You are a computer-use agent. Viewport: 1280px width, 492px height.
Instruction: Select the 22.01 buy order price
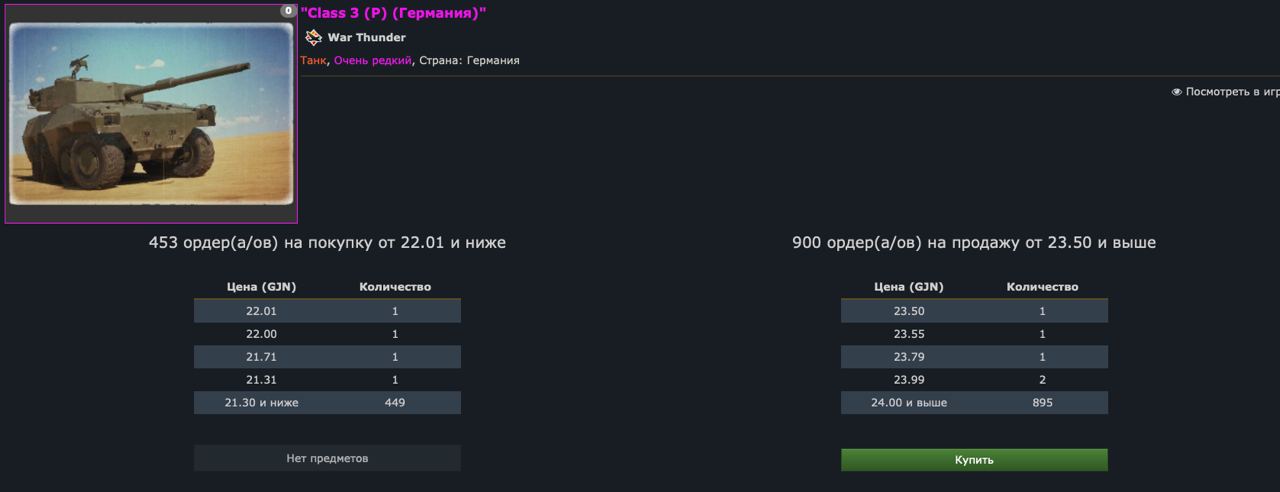pyautogui.click(x=261, y=311)
